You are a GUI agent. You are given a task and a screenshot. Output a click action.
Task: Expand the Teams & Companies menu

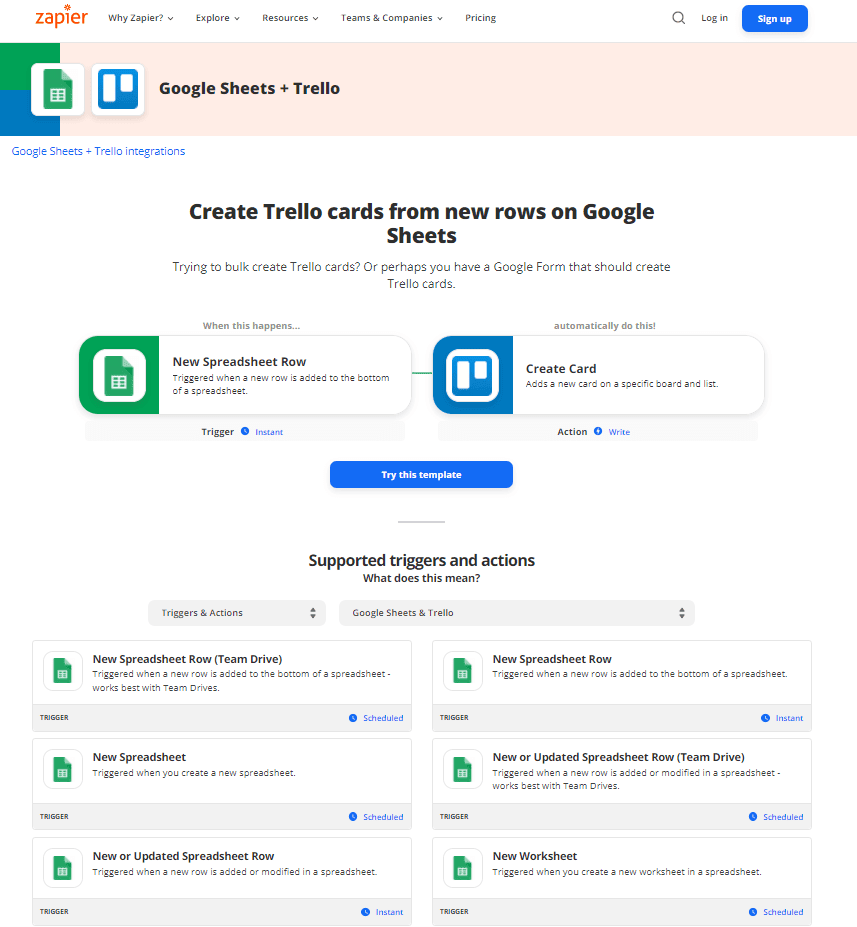[392, 18]
